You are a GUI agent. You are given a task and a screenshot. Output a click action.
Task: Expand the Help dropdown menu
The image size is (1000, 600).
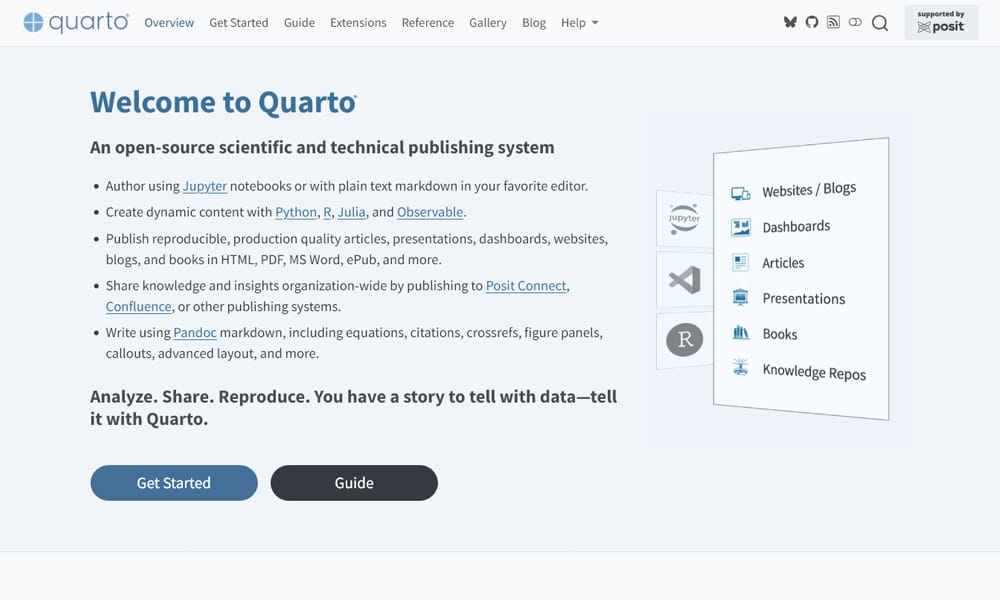(x=579, y=22)
